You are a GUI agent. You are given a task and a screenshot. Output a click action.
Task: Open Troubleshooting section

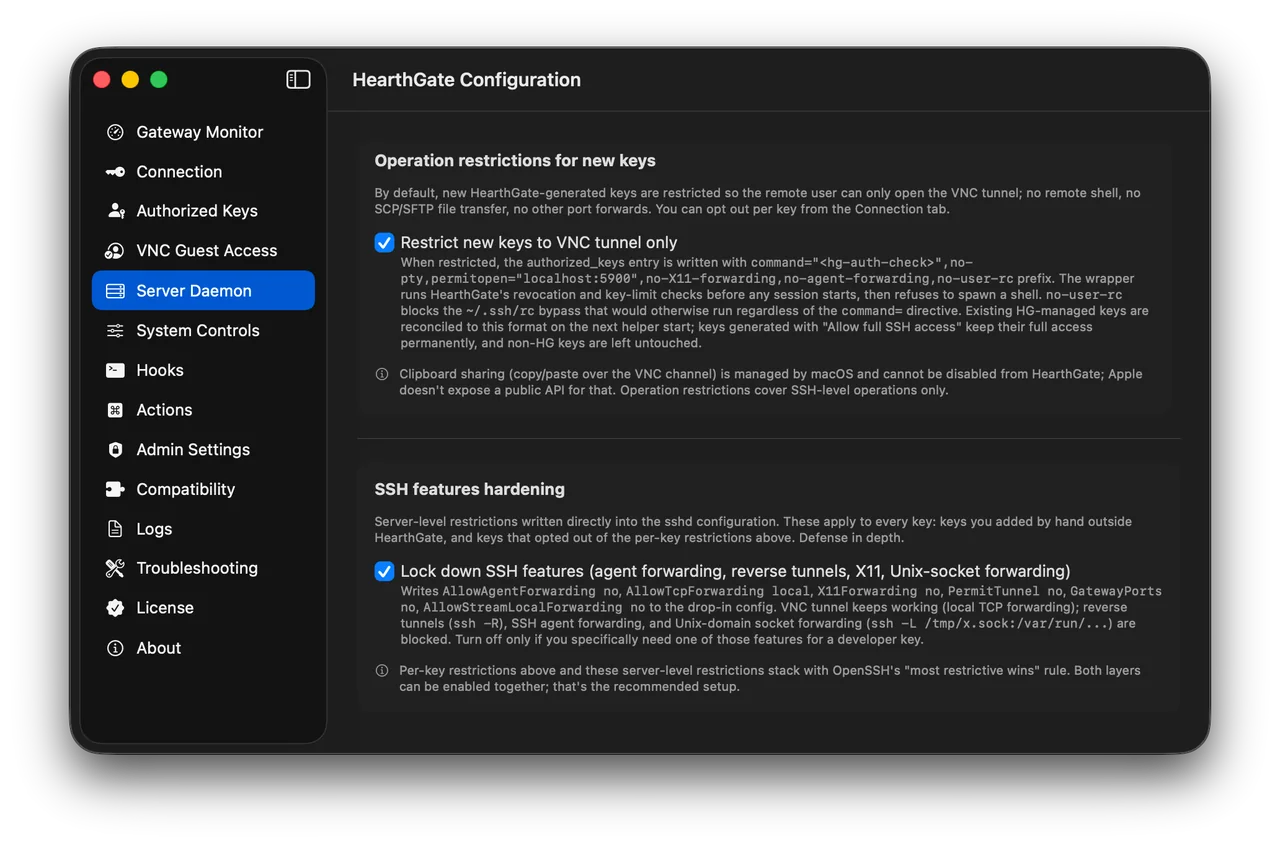pos(203,568)
